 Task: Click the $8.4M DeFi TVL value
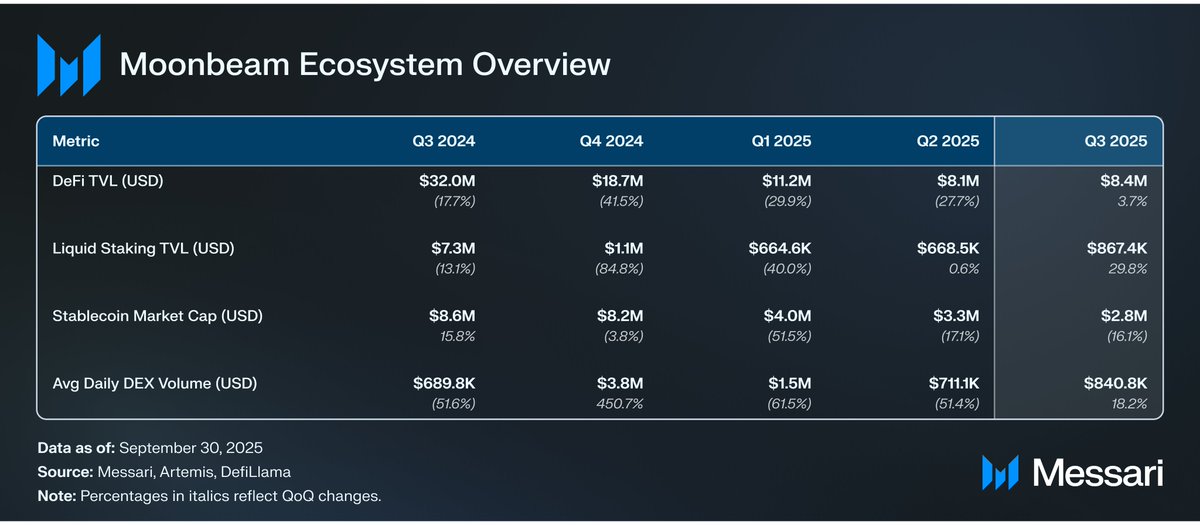(1122, 181)
